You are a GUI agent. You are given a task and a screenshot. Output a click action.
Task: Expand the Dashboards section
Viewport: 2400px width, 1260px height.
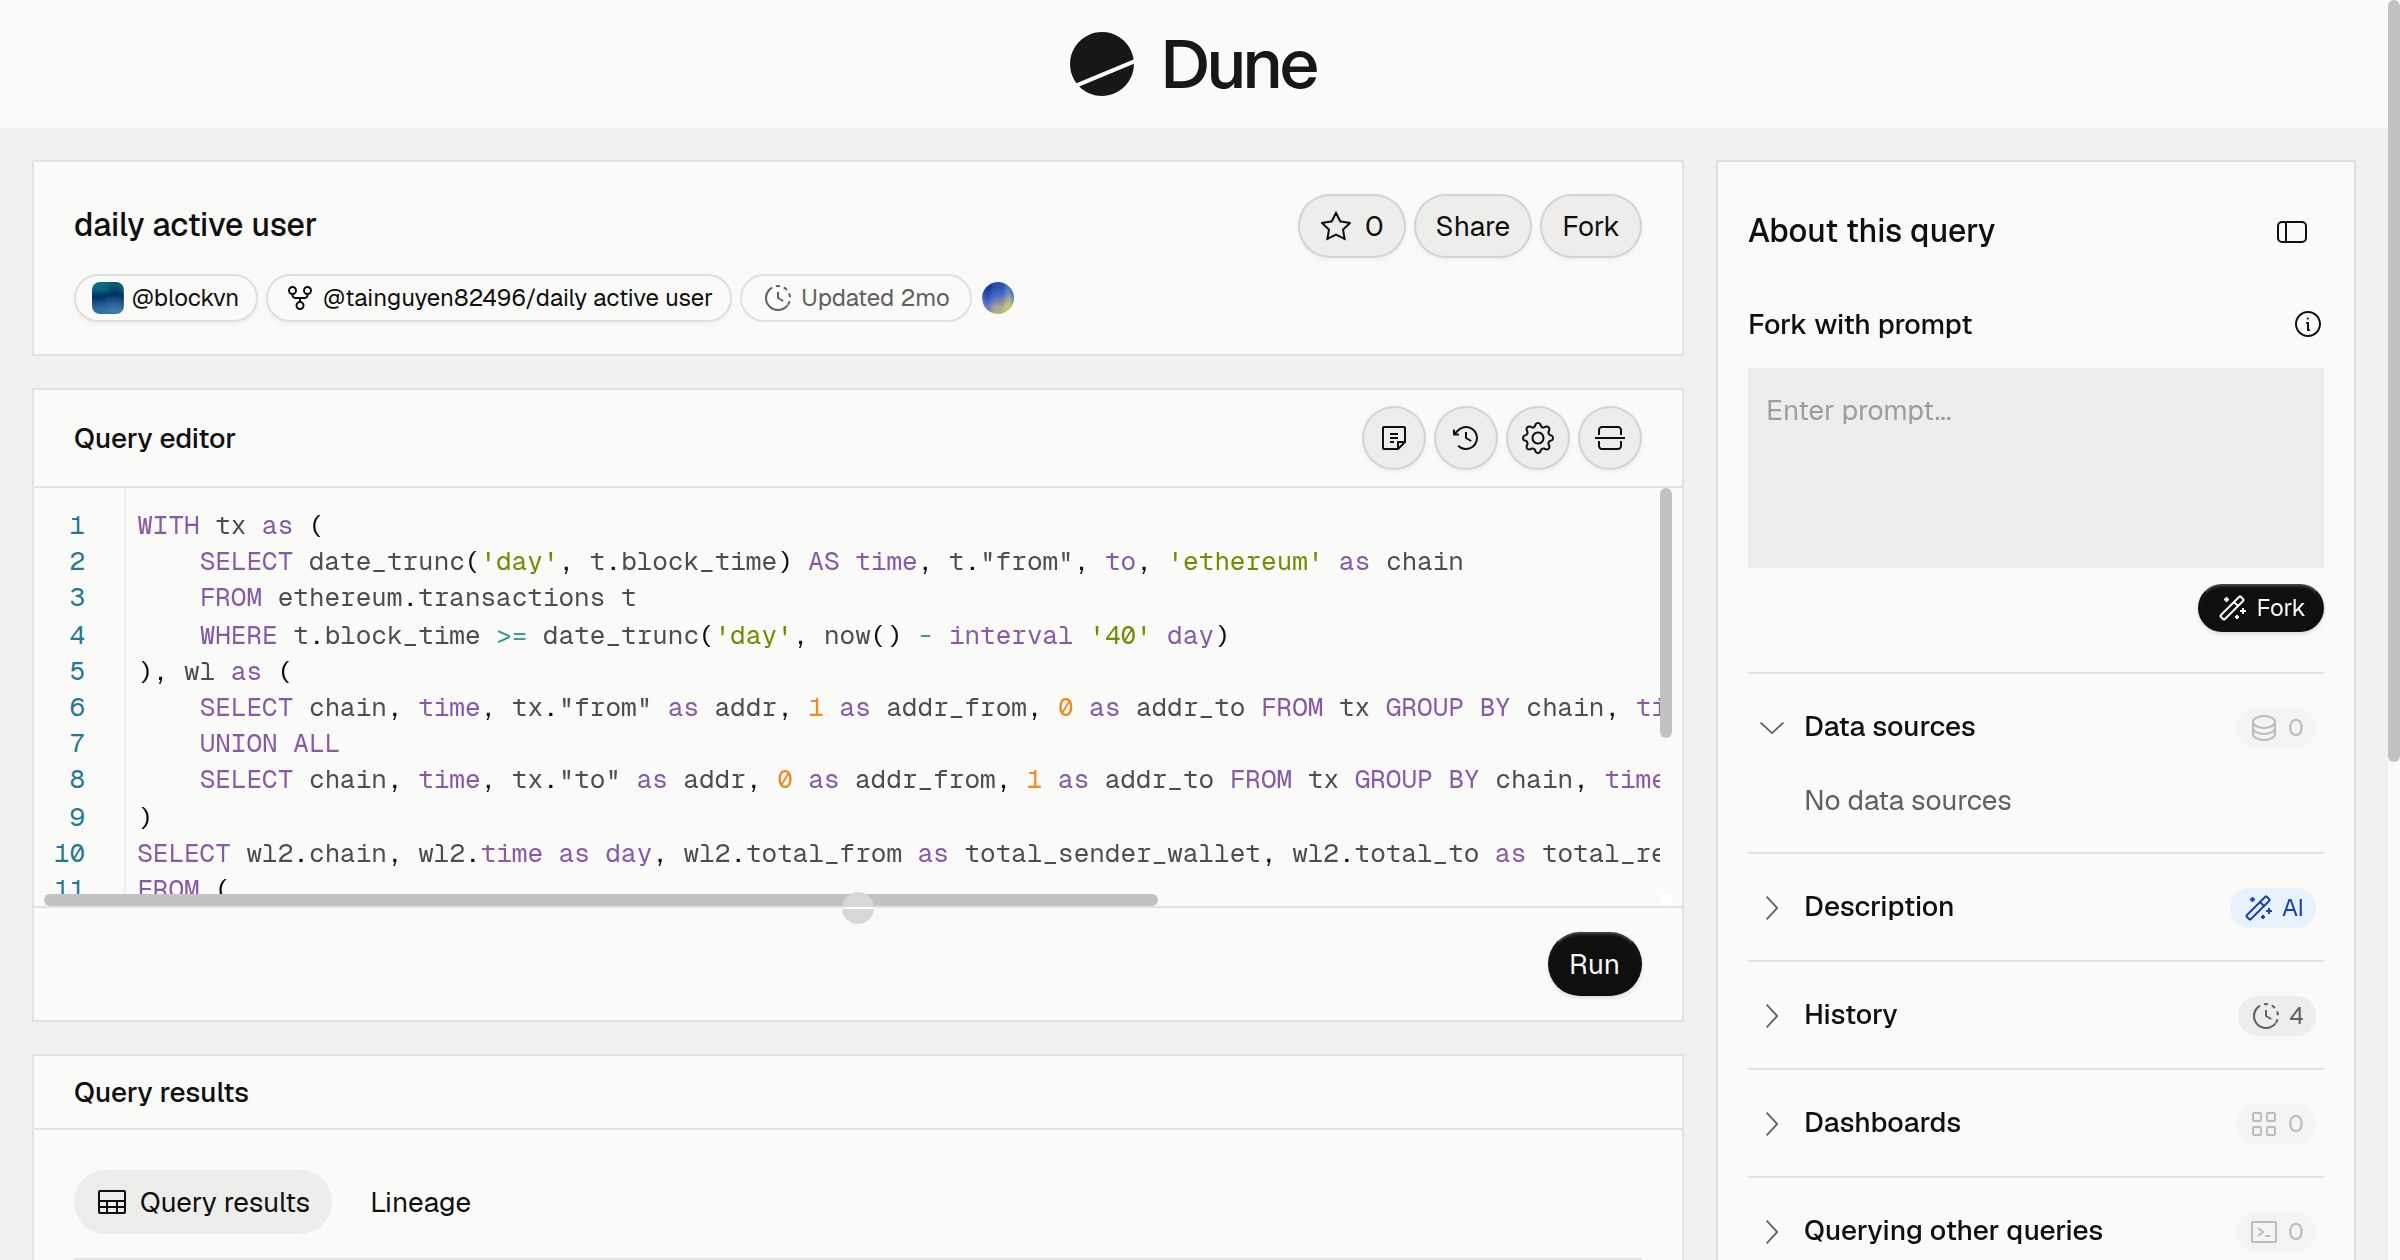pyautogui.click(x=1771, y=1123)
